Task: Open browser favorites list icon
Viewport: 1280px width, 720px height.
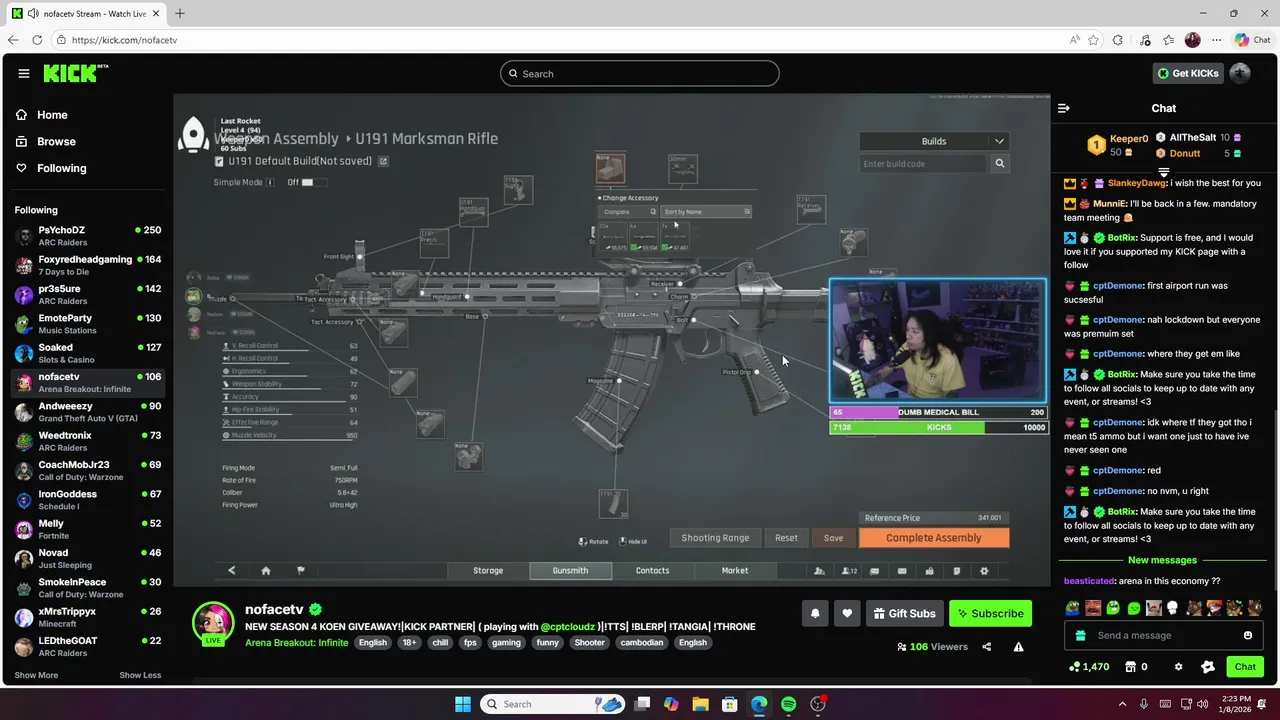Action: tap(1168, 40)
